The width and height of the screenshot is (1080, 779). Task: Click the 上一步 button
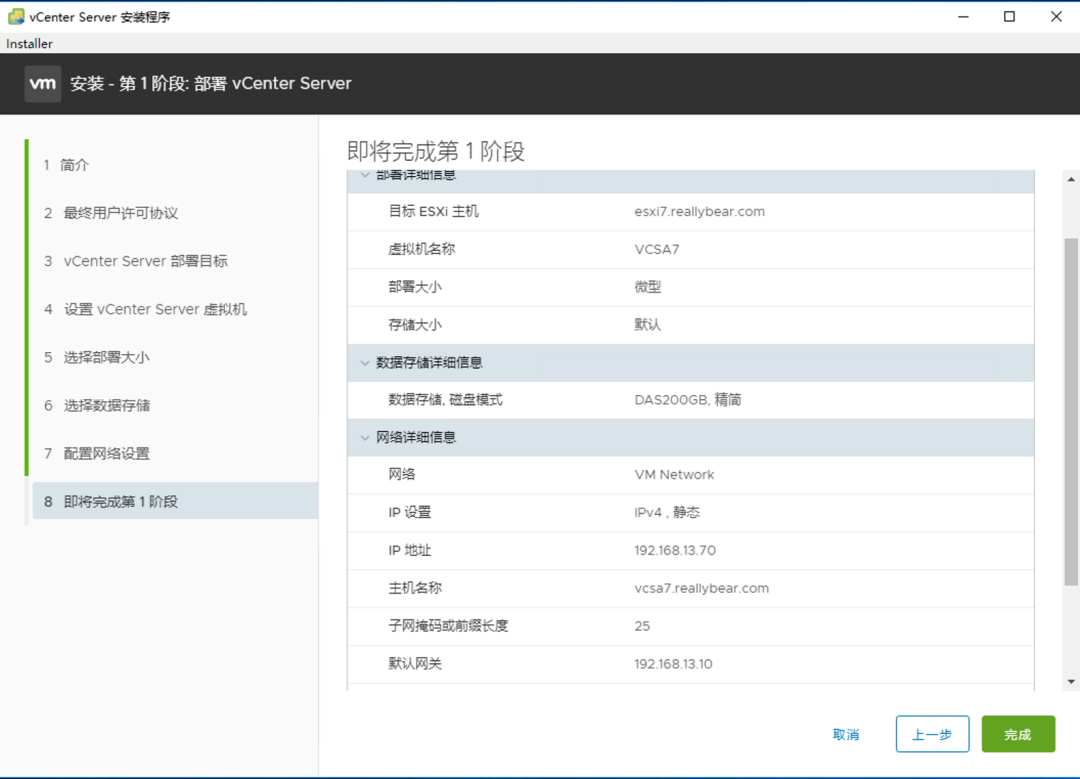933,734
